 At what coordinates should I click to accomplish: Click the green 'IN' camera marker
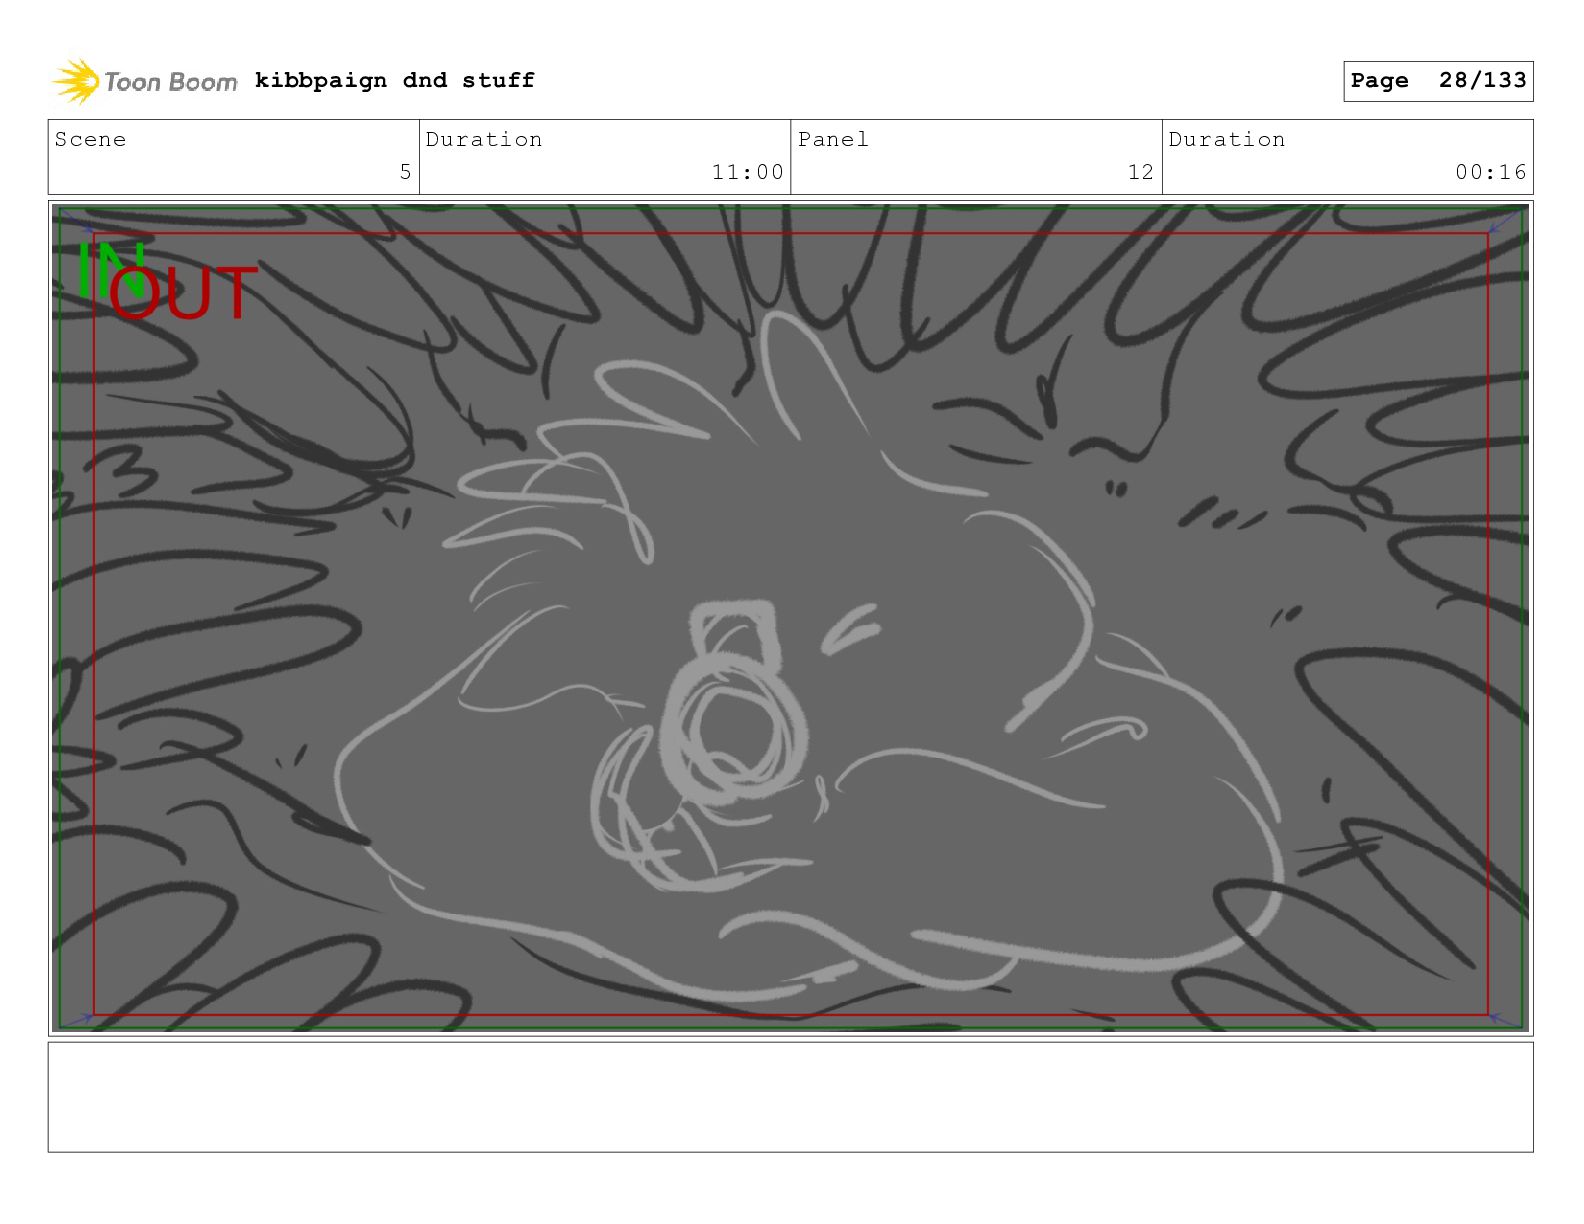point(110,268)
